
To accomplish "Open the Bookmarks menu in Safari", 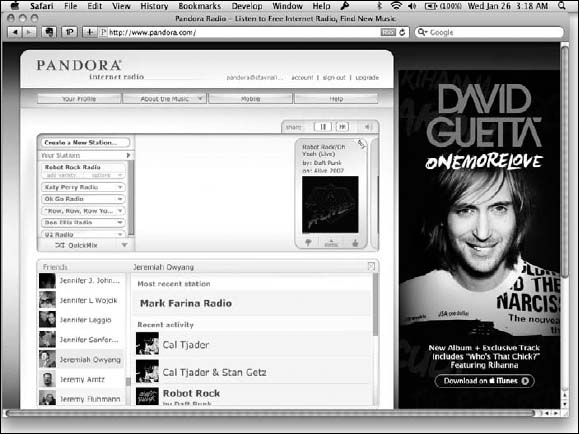I will point(199,6).
